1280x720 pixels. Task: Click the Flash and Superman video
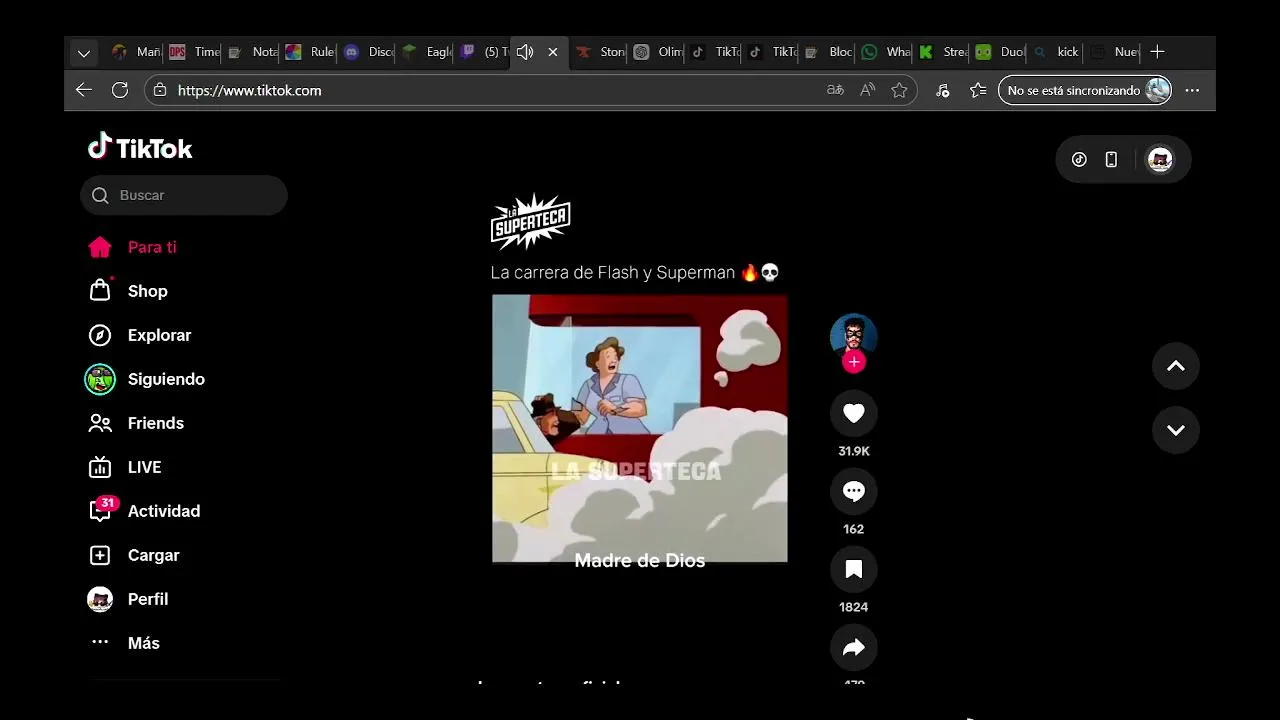[x=640, y=428]
